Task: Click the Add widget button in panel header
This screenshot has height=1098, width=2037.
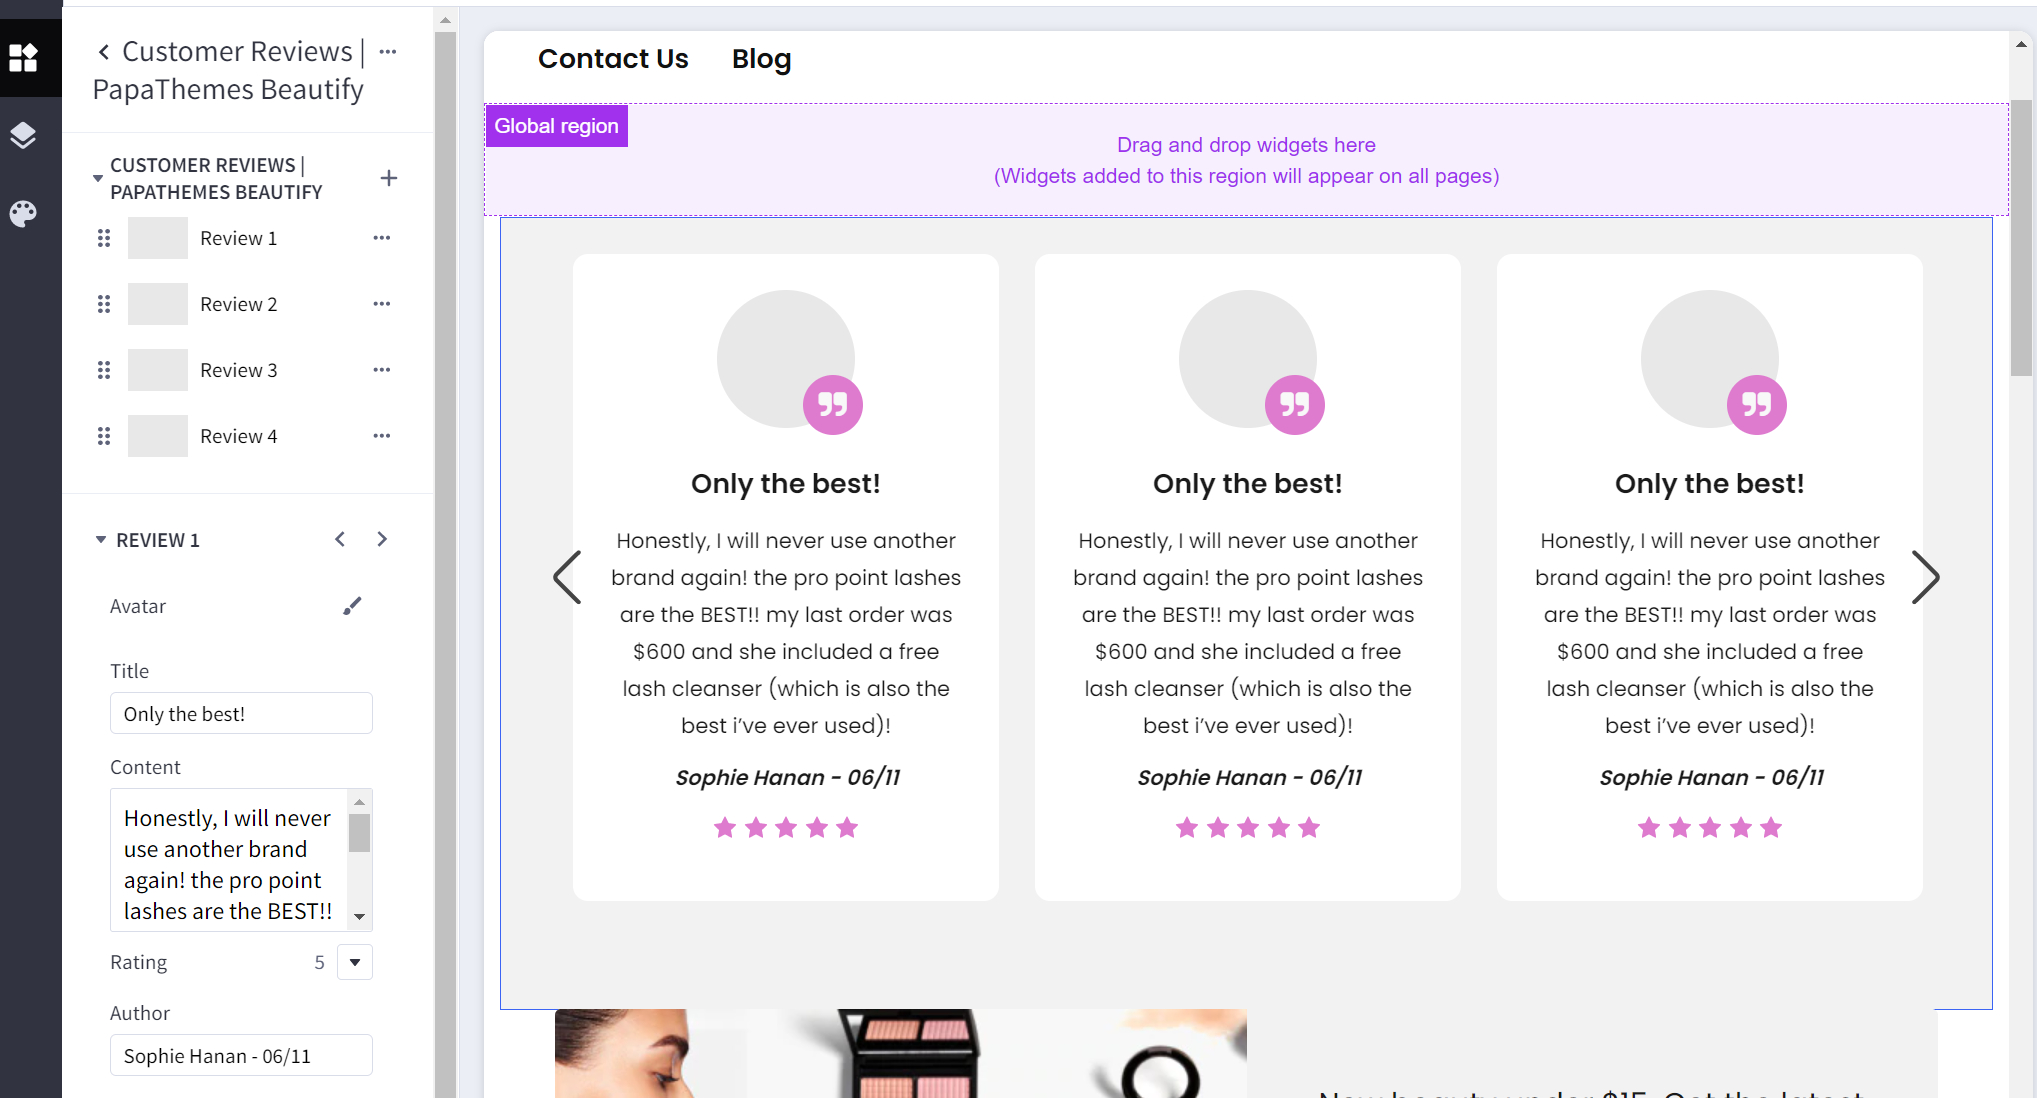Action: [391, 177]
